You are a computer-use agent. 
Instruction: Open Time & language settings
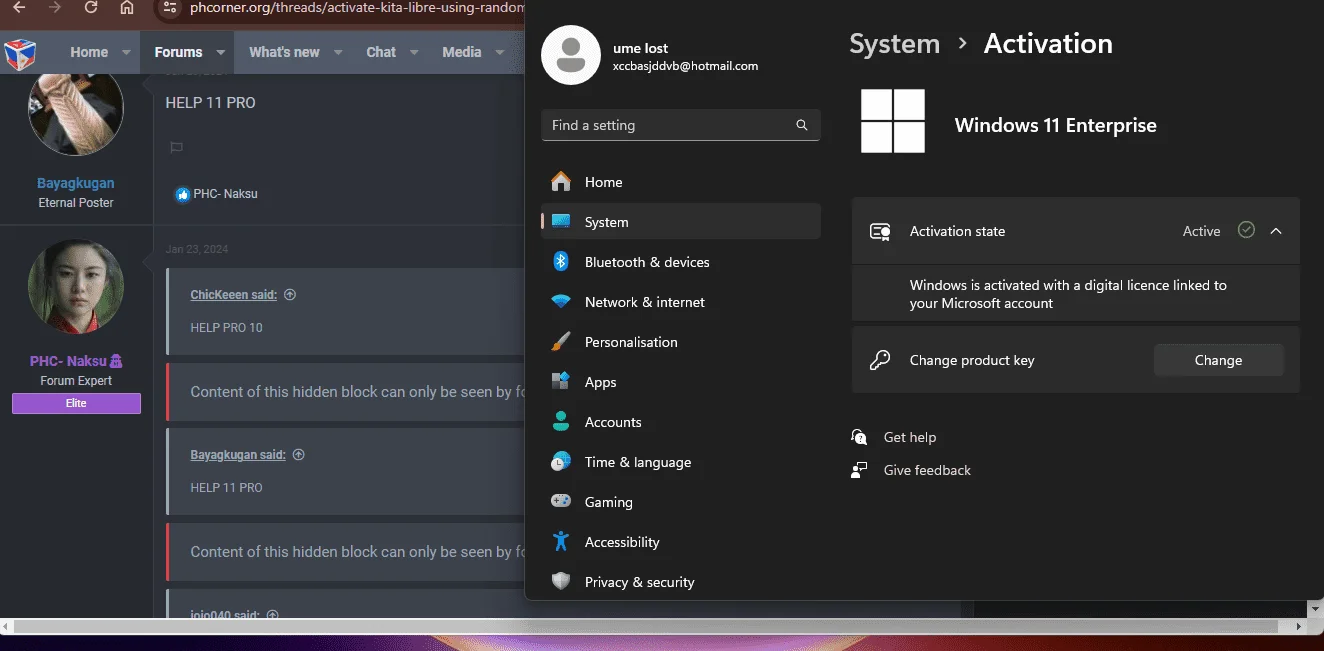tap(681, 462)
